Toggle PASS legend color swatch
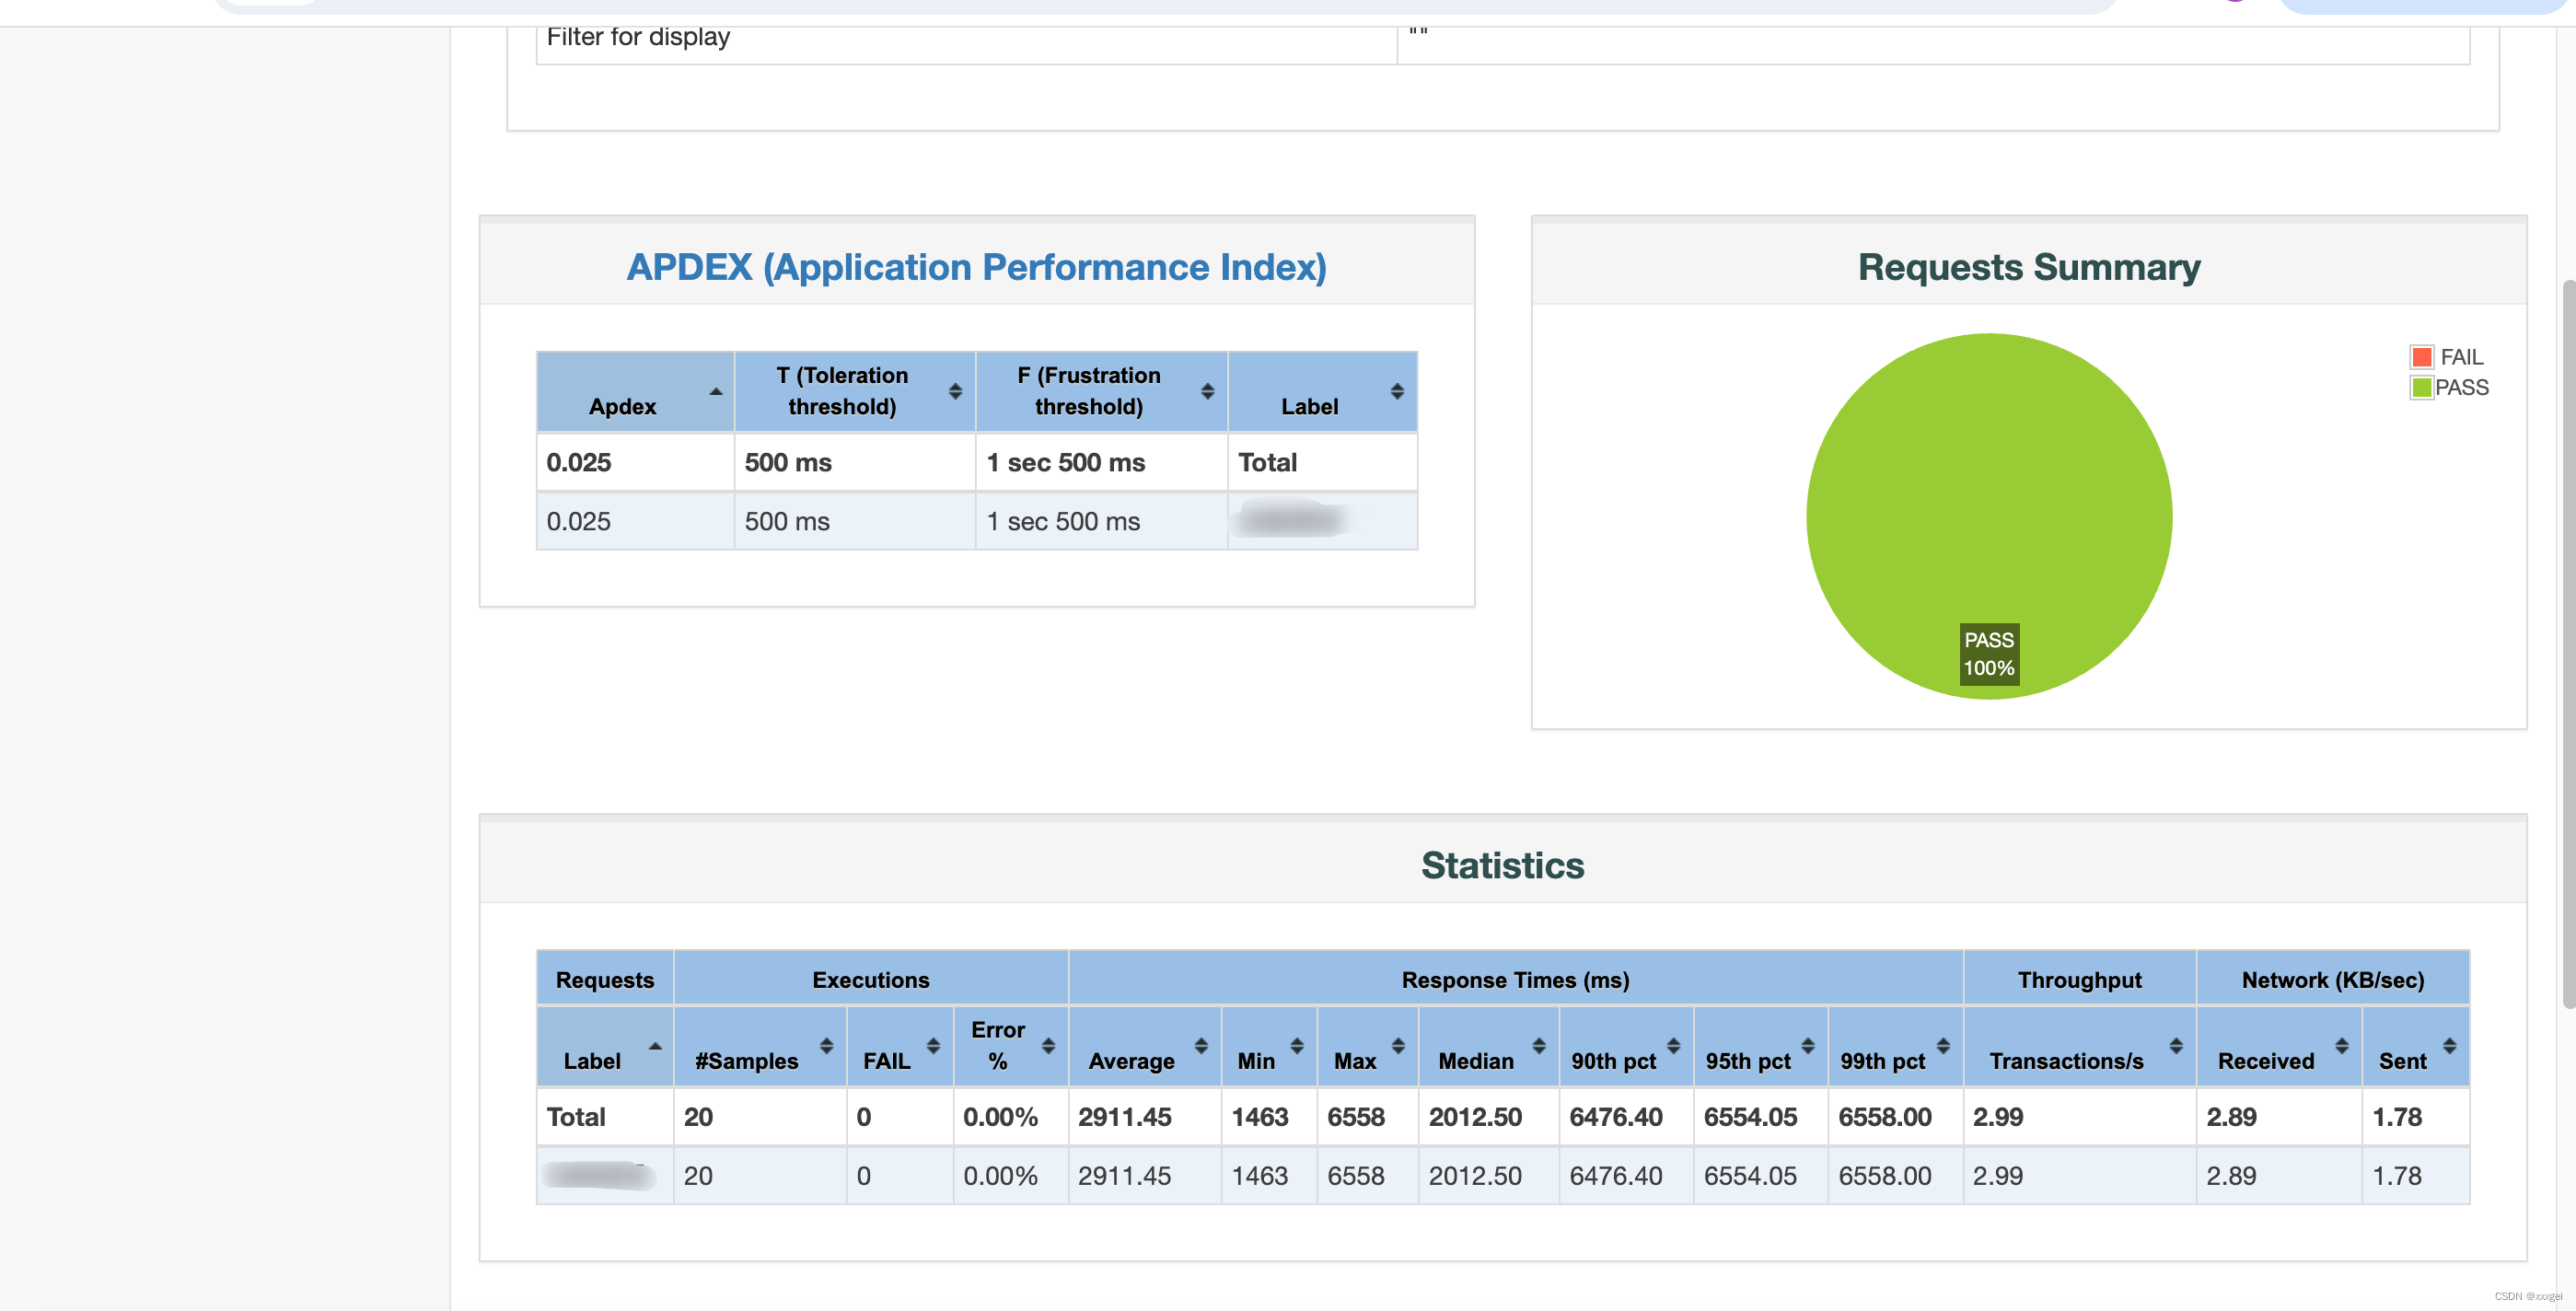The width and height of the screenshot is (2576, 1311). coord(2421,387)
